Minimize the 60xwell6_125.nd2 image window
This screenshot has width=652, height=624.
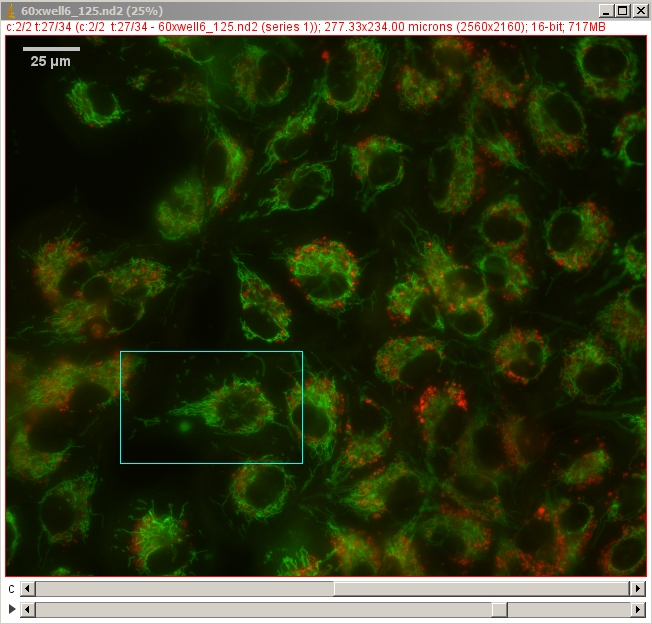click(604, 10)
